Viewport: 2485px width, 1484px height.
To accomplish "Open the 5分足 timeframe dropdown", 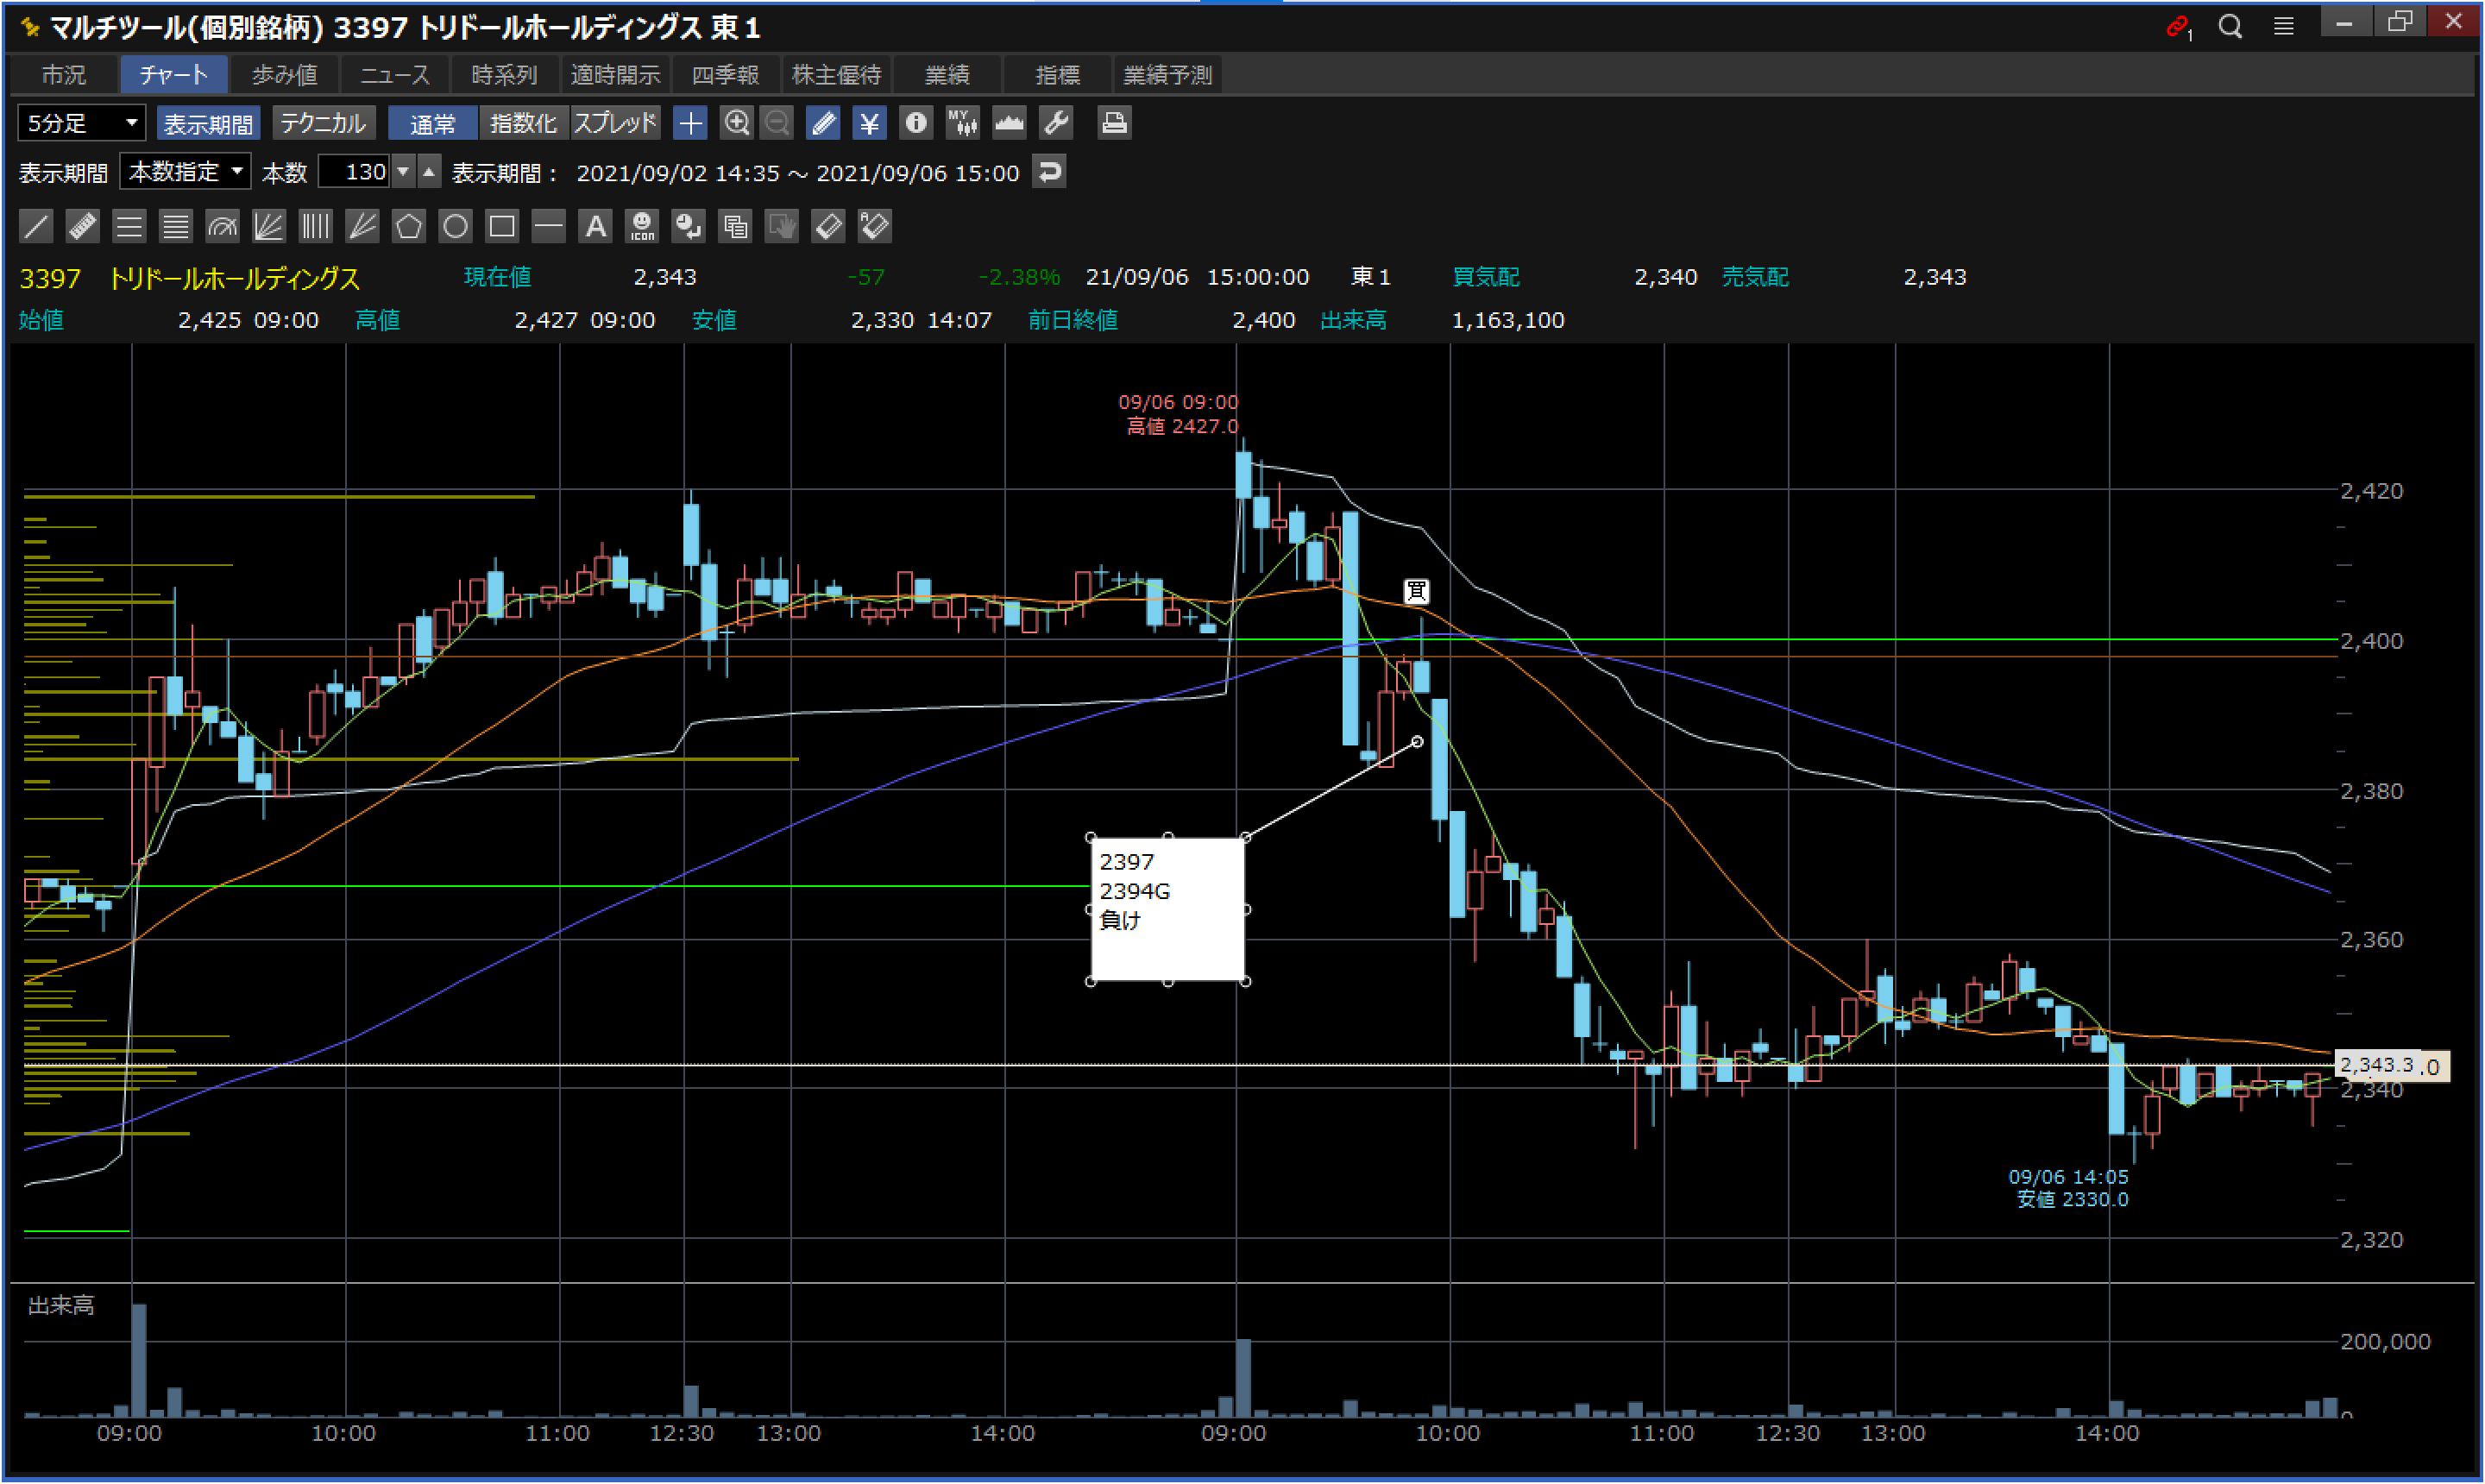I will [x=82, y=123].
